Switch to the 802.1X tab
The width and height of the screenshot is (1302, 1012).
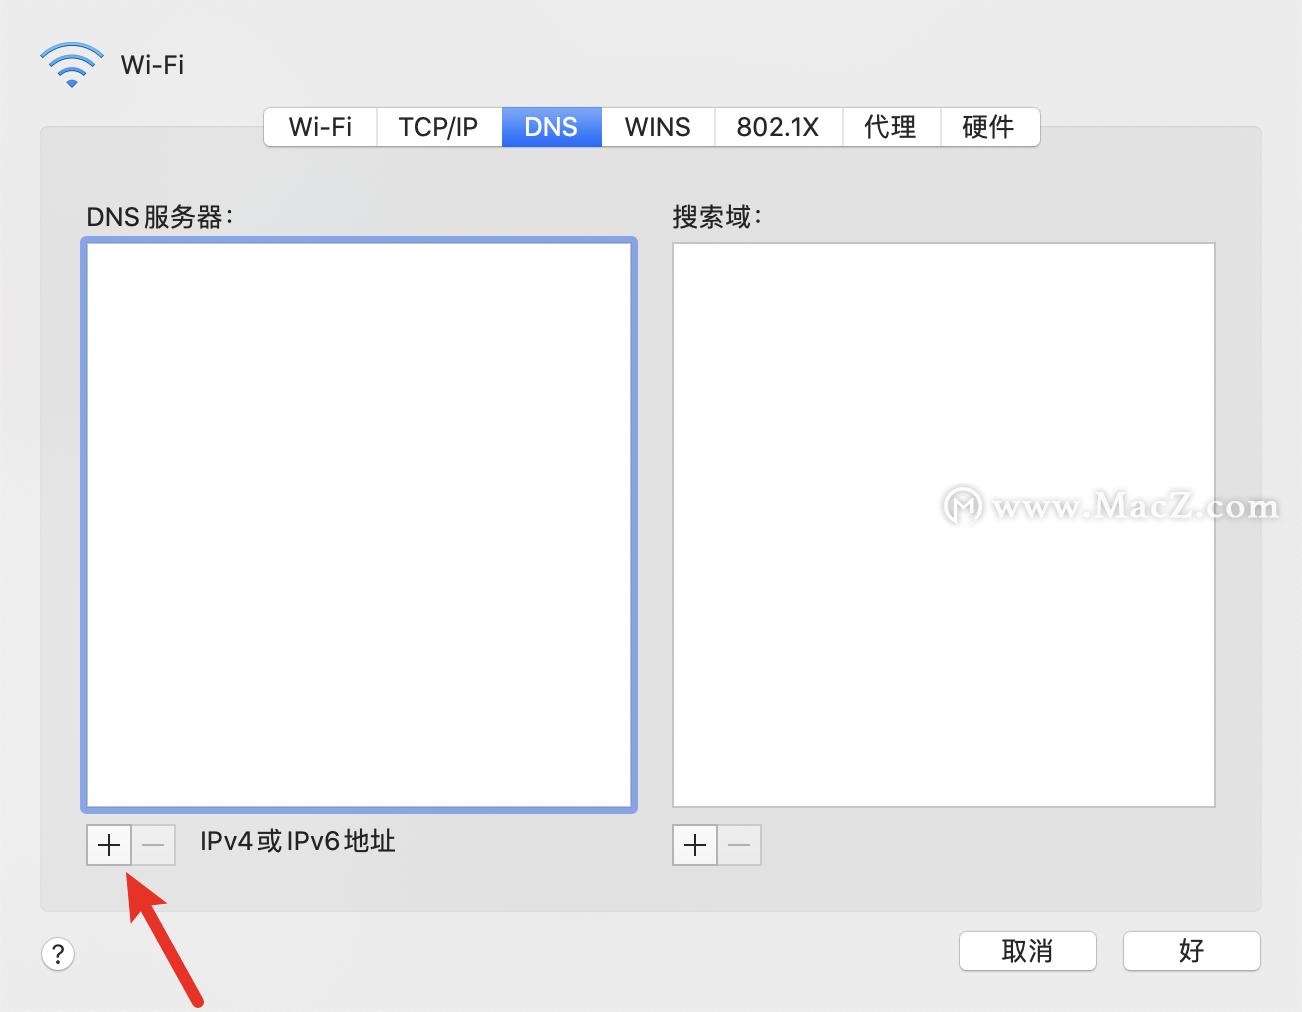point(778,127)
